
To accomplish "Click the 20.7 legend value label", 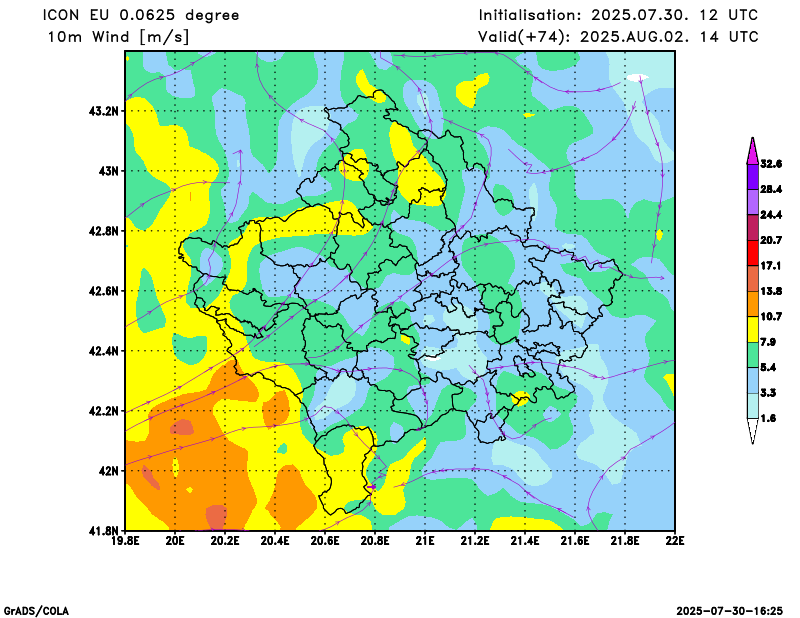I will coord(771,240).
